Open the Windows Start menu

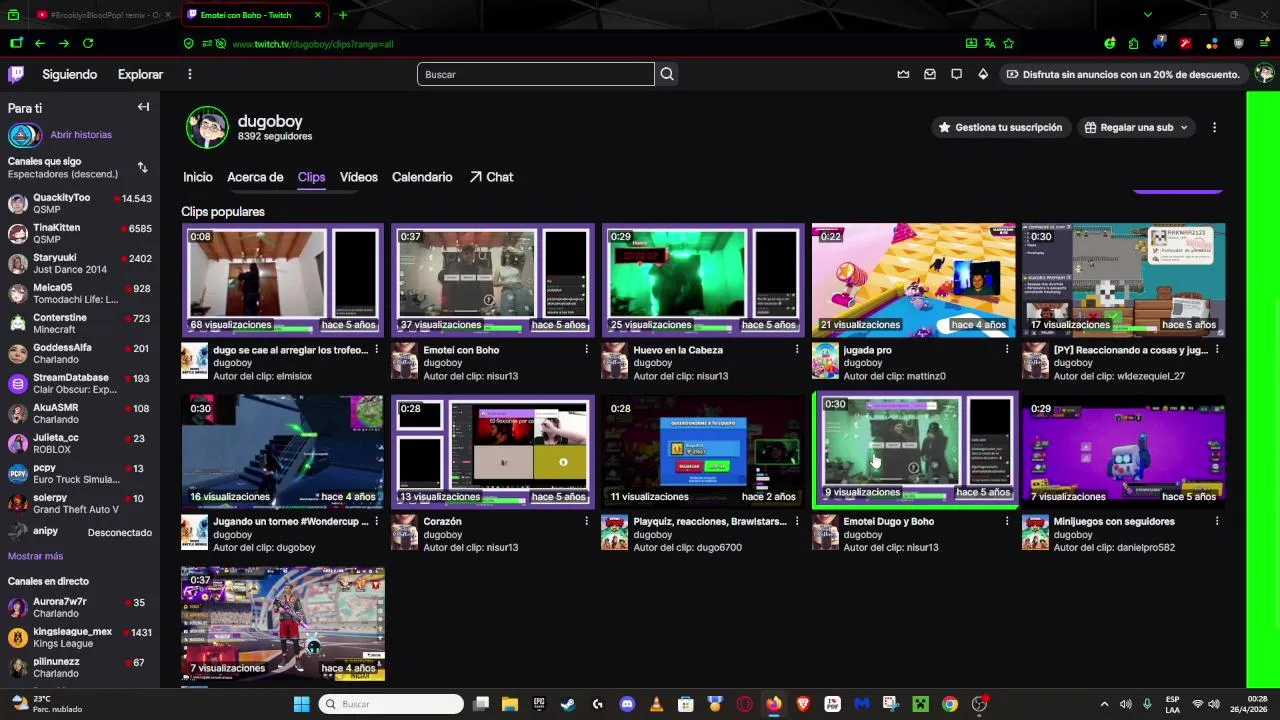click(x=301, y=704)
